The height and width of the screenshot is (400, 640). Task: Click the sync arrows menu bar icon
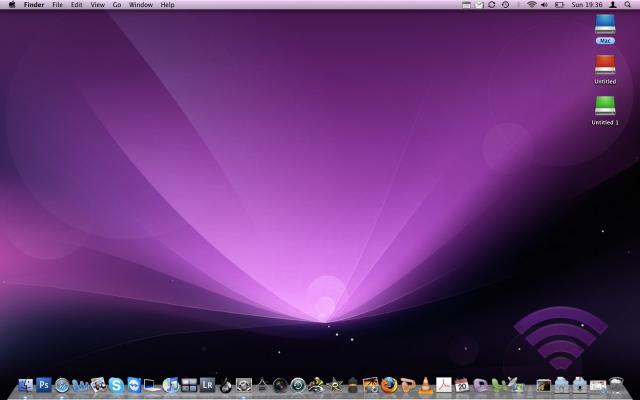492,4
